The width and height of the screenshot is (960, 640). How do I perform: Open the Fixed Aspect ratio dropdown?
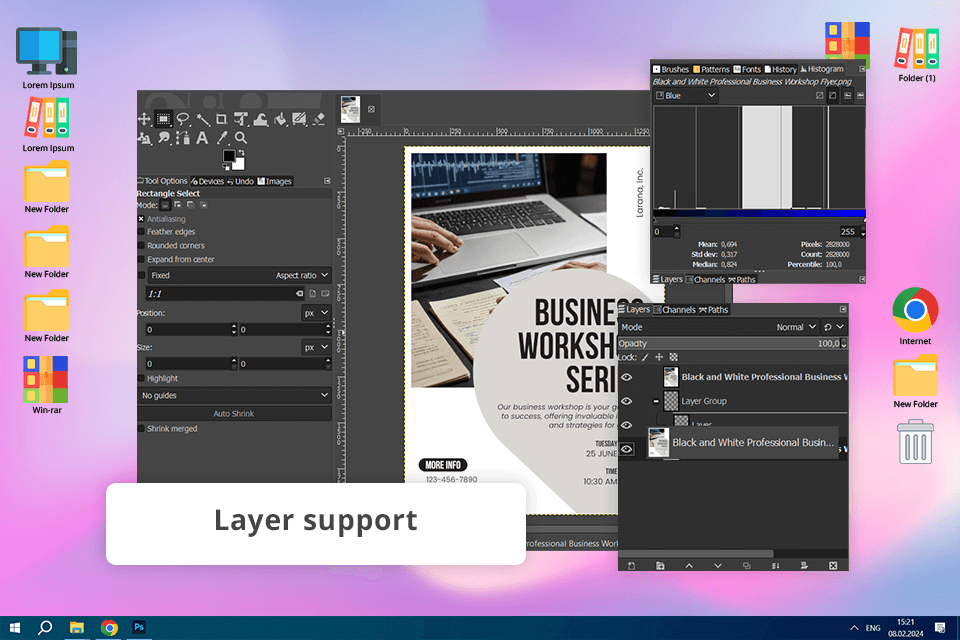[x=239, y=276]
